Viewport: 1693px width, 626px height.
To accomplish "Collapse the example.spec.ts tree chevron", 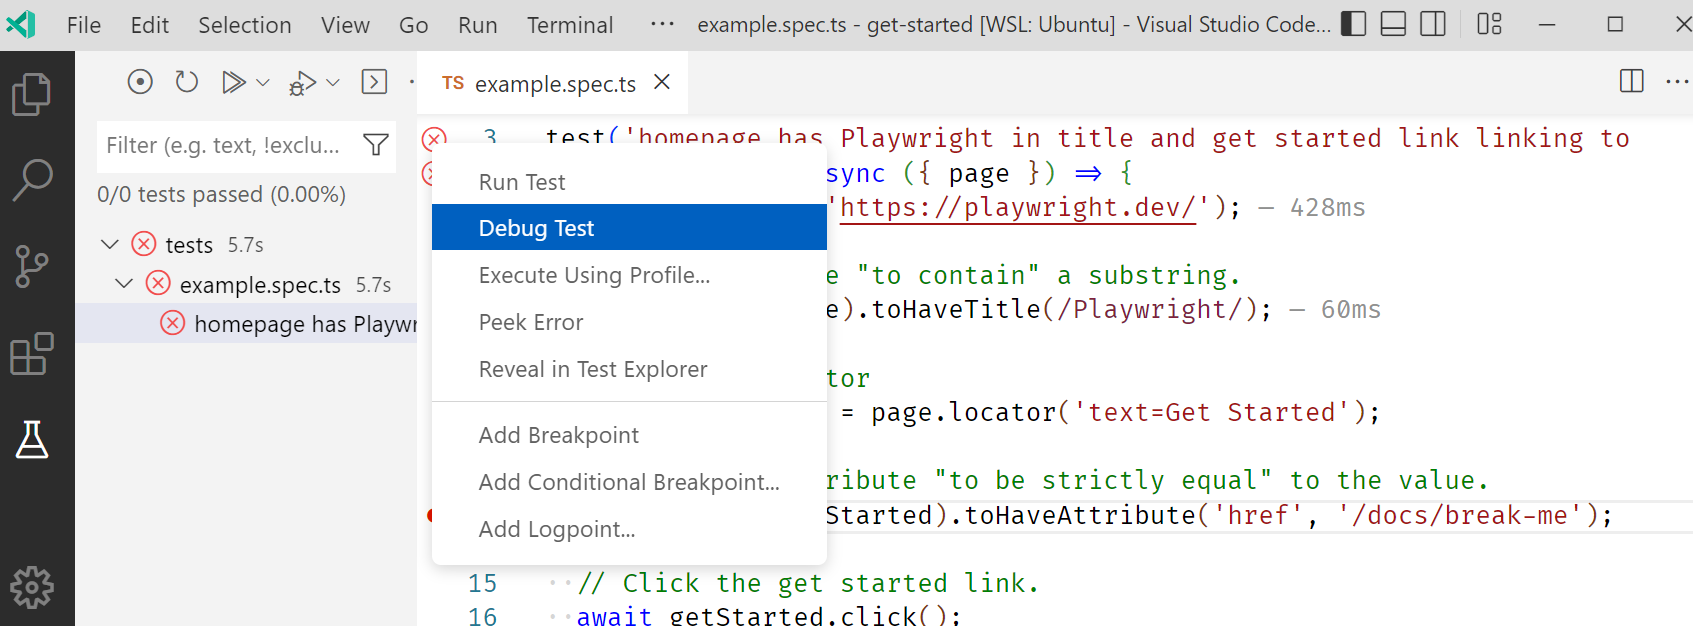I will point(124,284).
